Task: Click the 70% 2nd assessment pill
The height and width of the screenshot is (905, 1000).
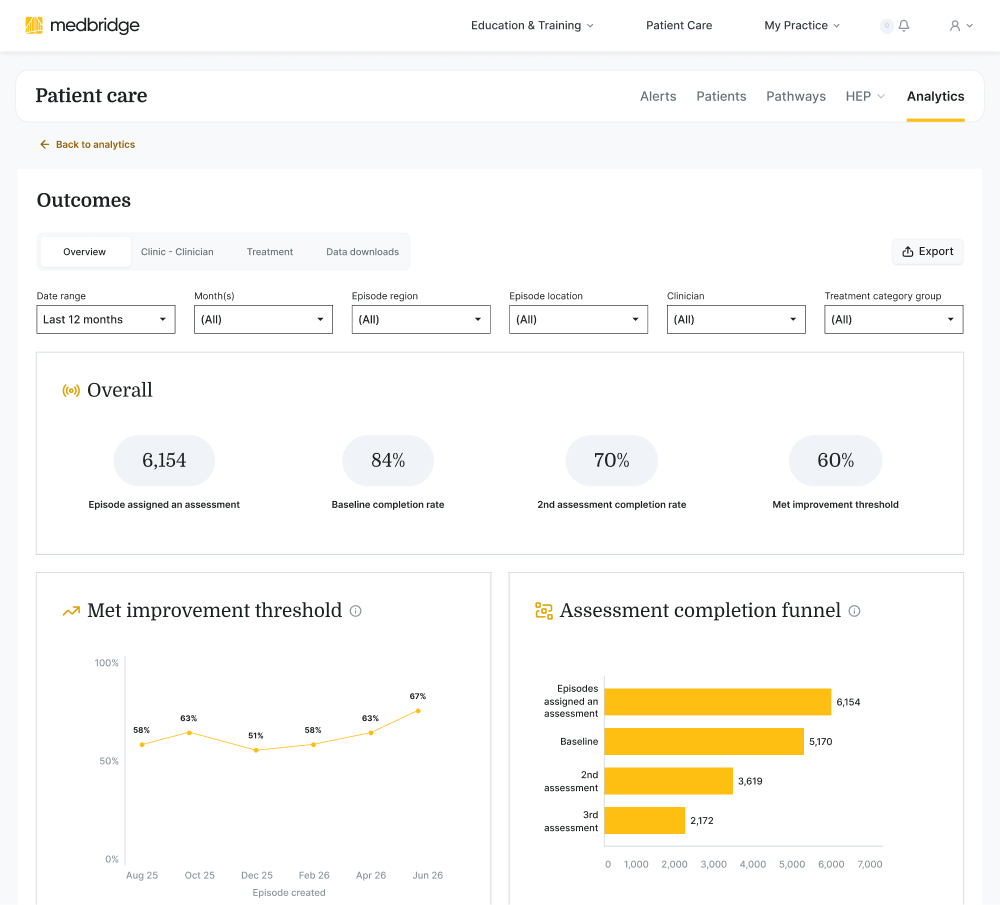Action: [612, 460]
